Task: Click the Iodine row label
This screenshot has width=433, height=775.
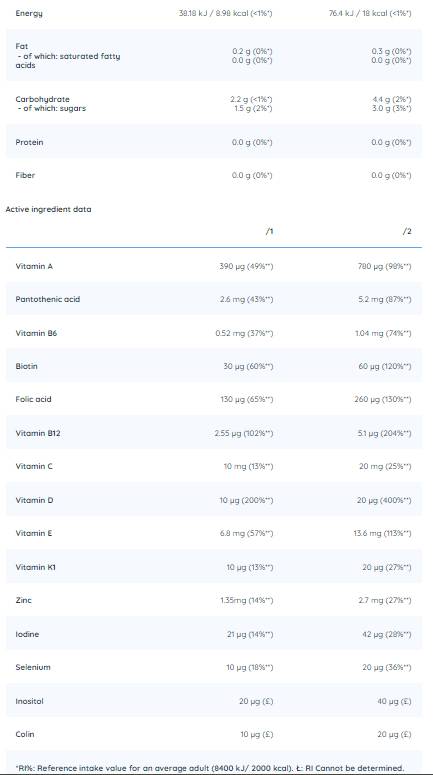Action: click(27, 634)
